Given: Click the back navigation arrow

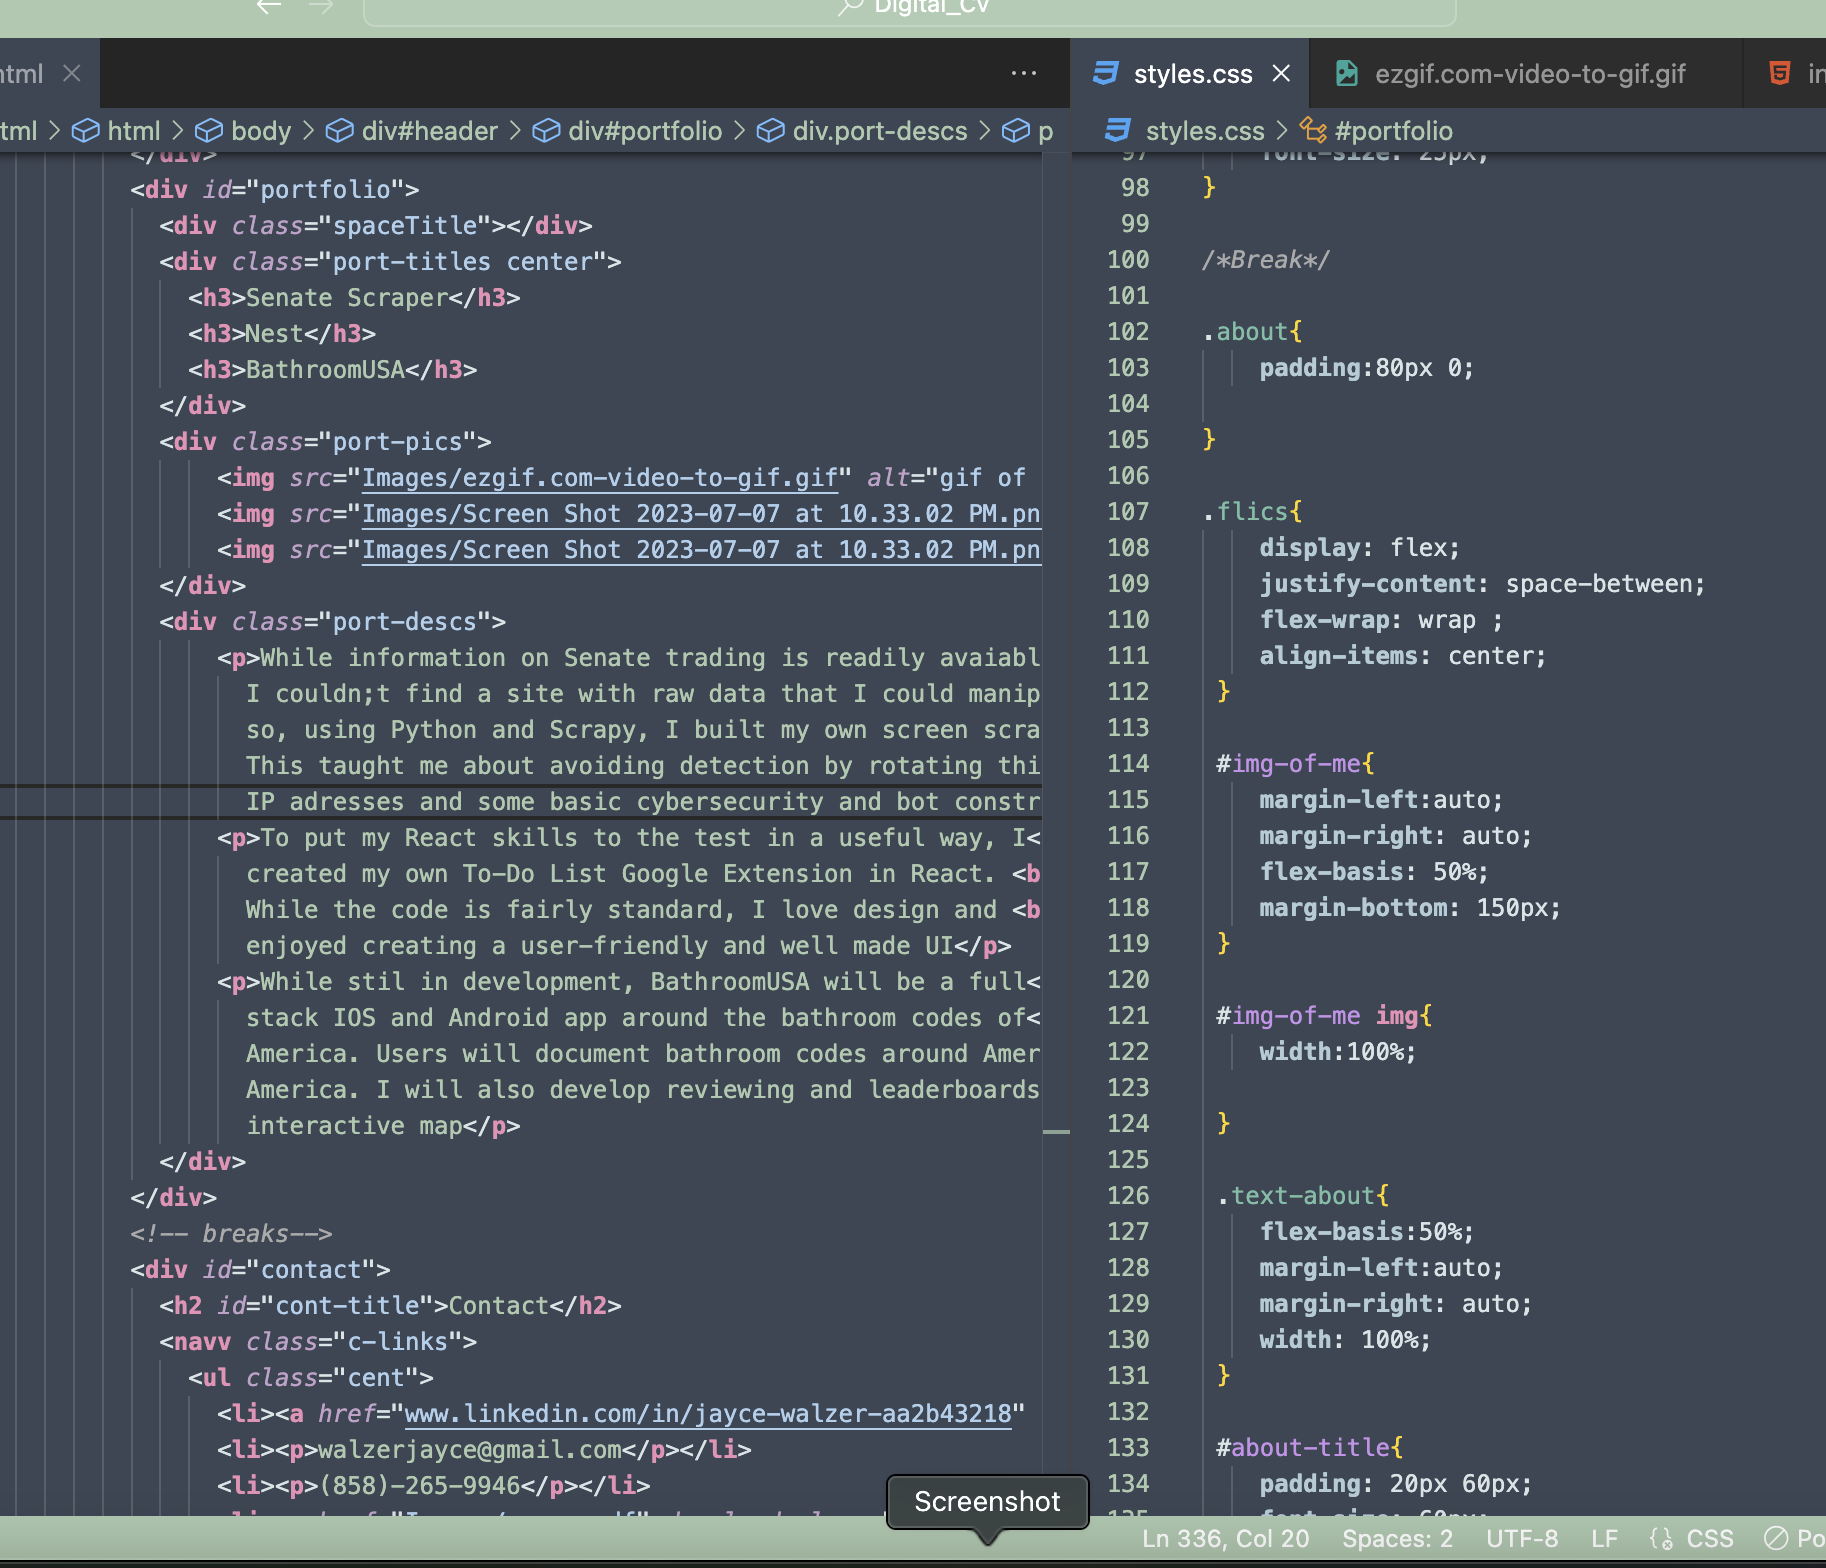Looking at the screenshot, I should pyautogui.click(x=268, y=7).
